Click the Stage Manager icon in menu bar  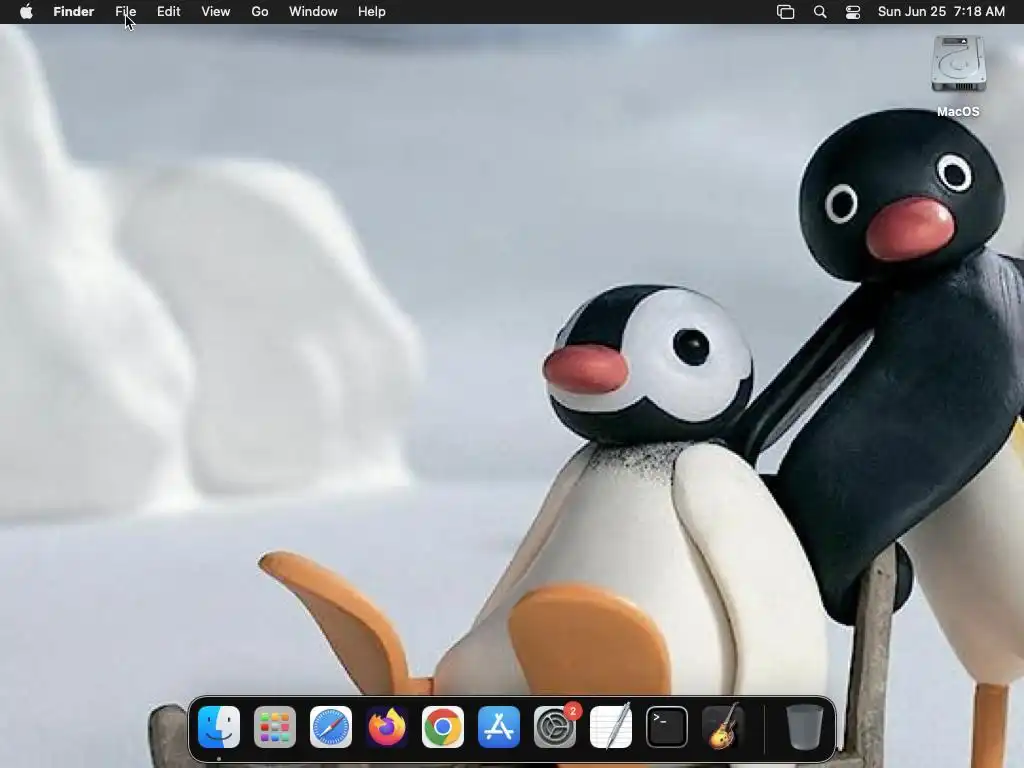point(786,12)
